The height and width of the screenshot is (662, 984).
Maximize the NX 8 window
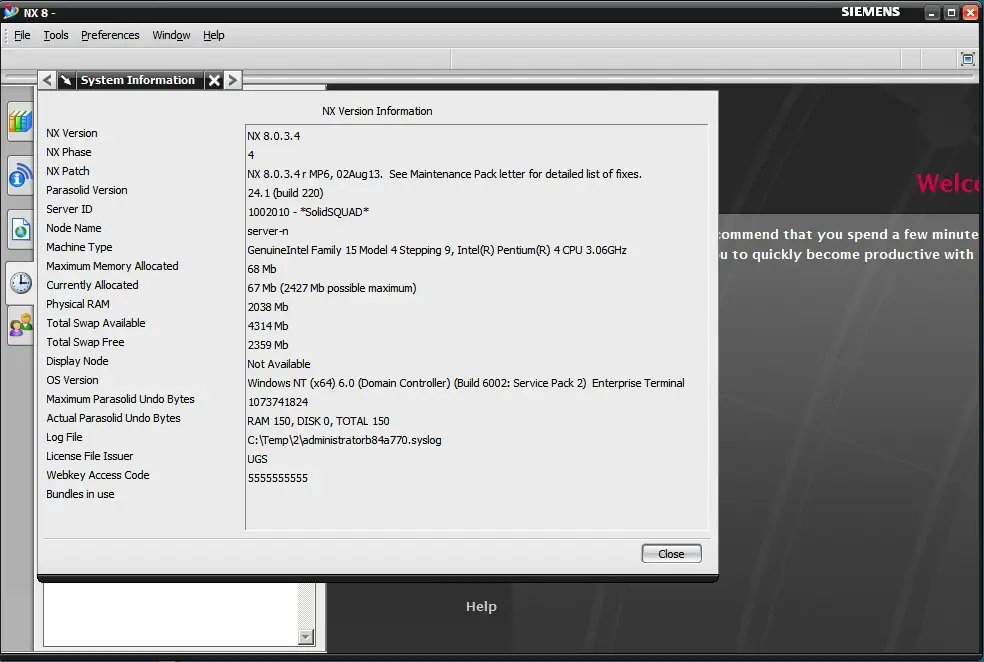pos(951,13)
